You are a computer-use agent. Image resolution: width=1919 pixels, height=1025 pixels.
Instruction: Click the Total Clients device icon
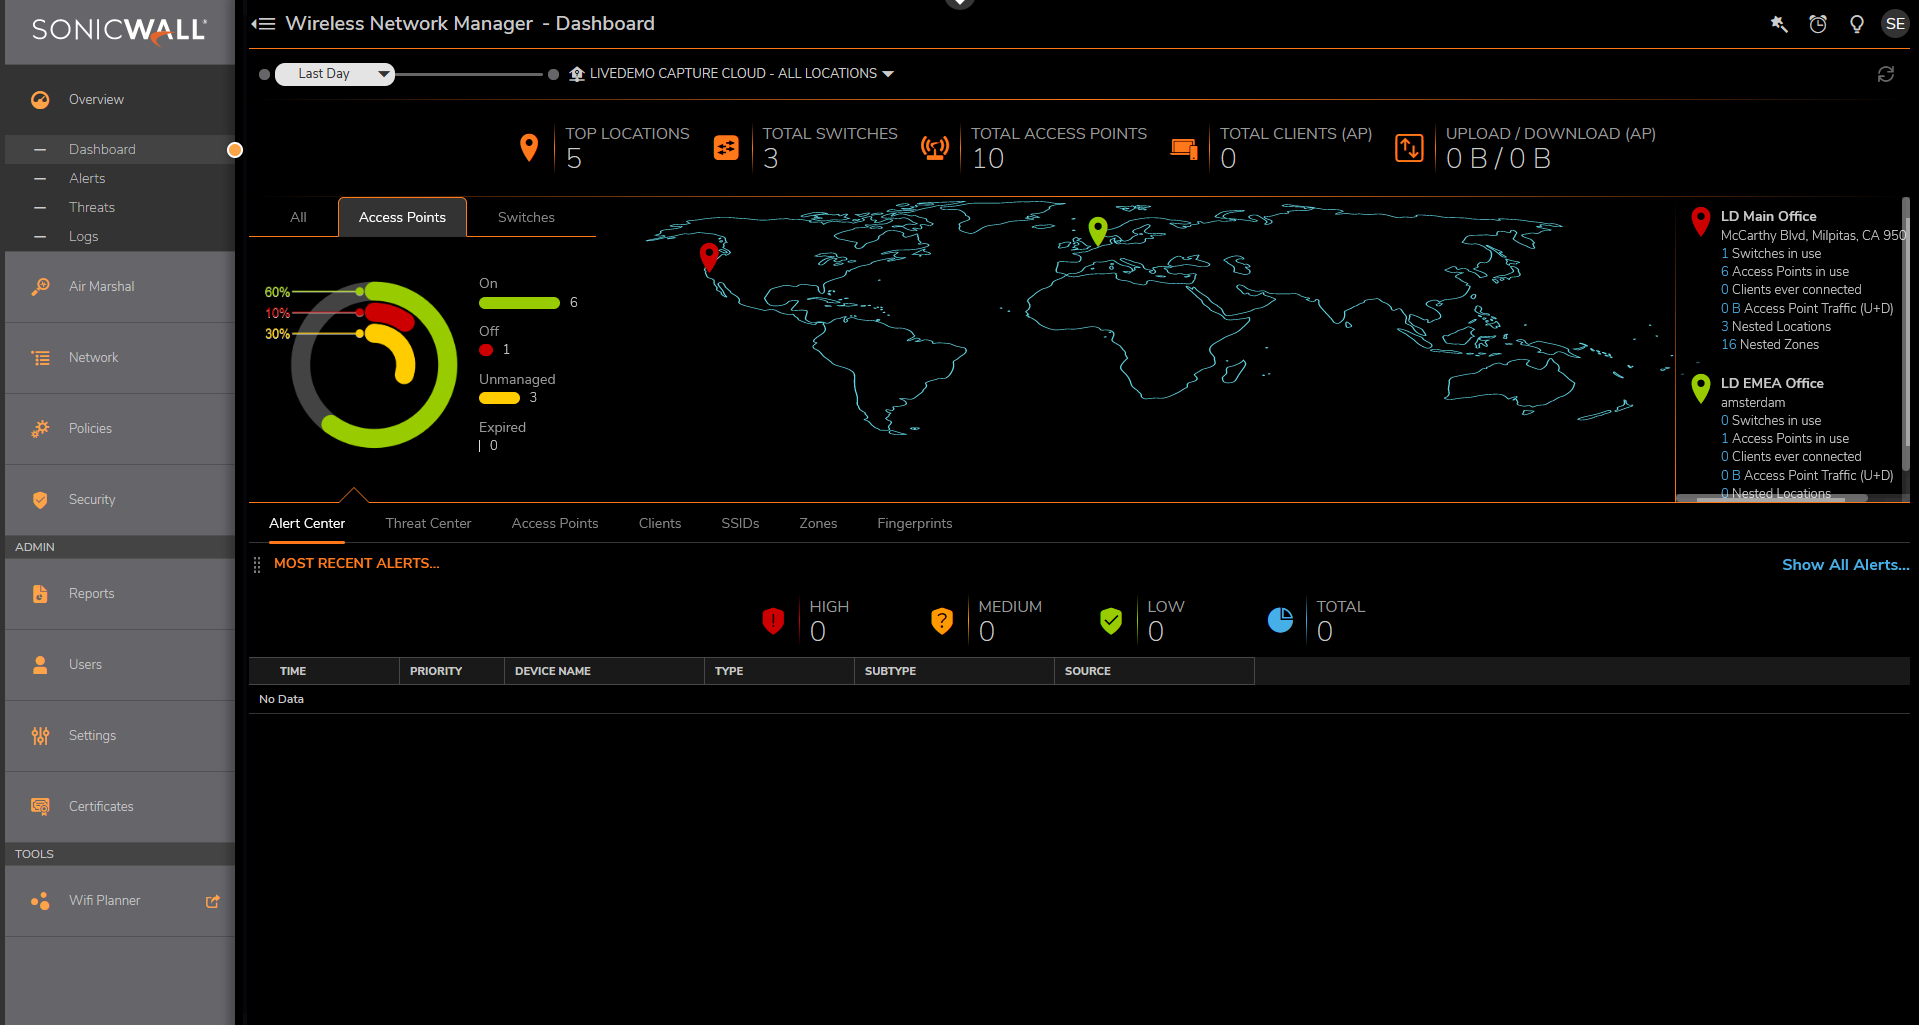coord(1184,148)
